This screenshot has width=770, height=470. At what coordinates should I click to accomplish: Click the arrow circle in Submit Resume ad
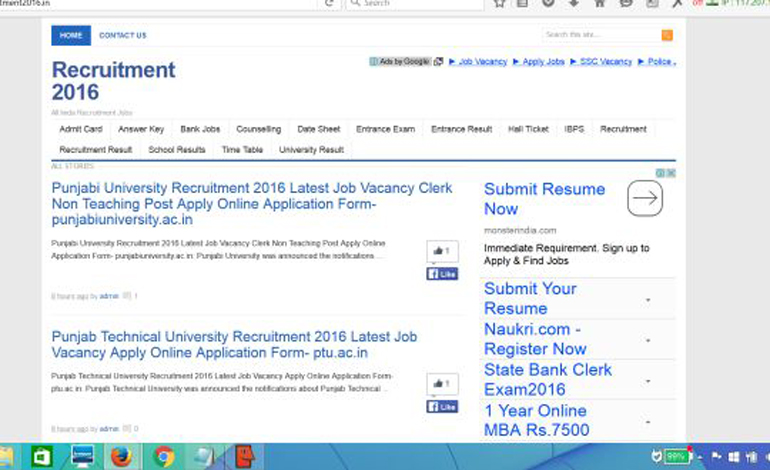(645, 198)
